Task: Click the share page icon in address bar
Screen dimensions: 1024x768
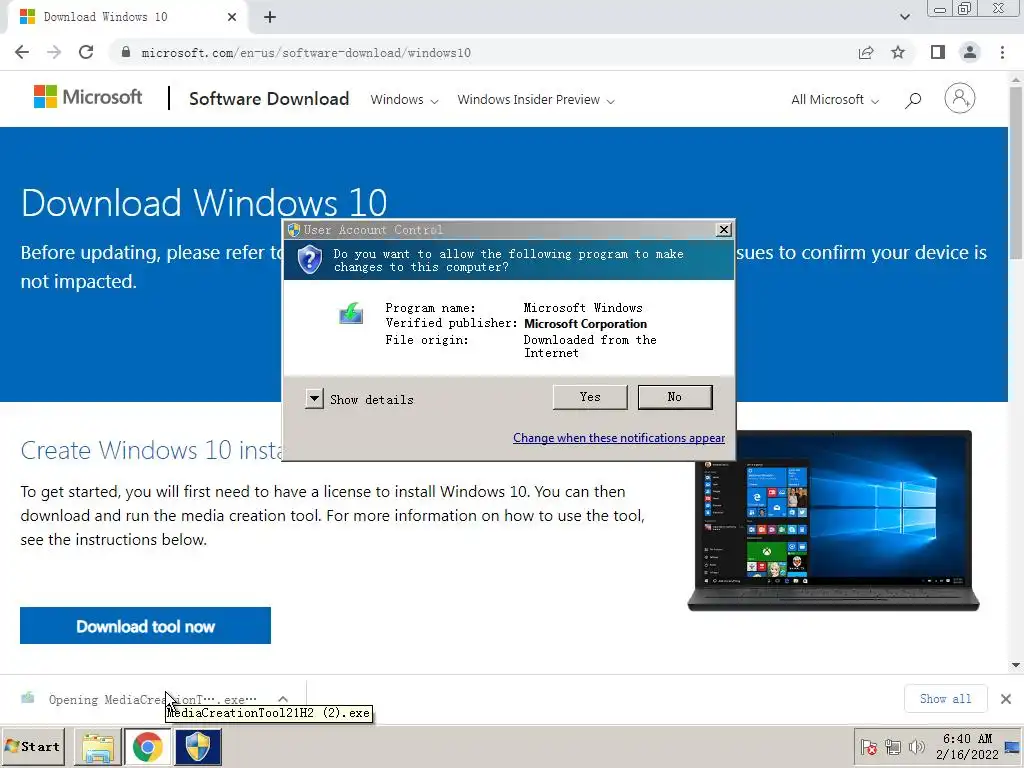Action: 866,52
